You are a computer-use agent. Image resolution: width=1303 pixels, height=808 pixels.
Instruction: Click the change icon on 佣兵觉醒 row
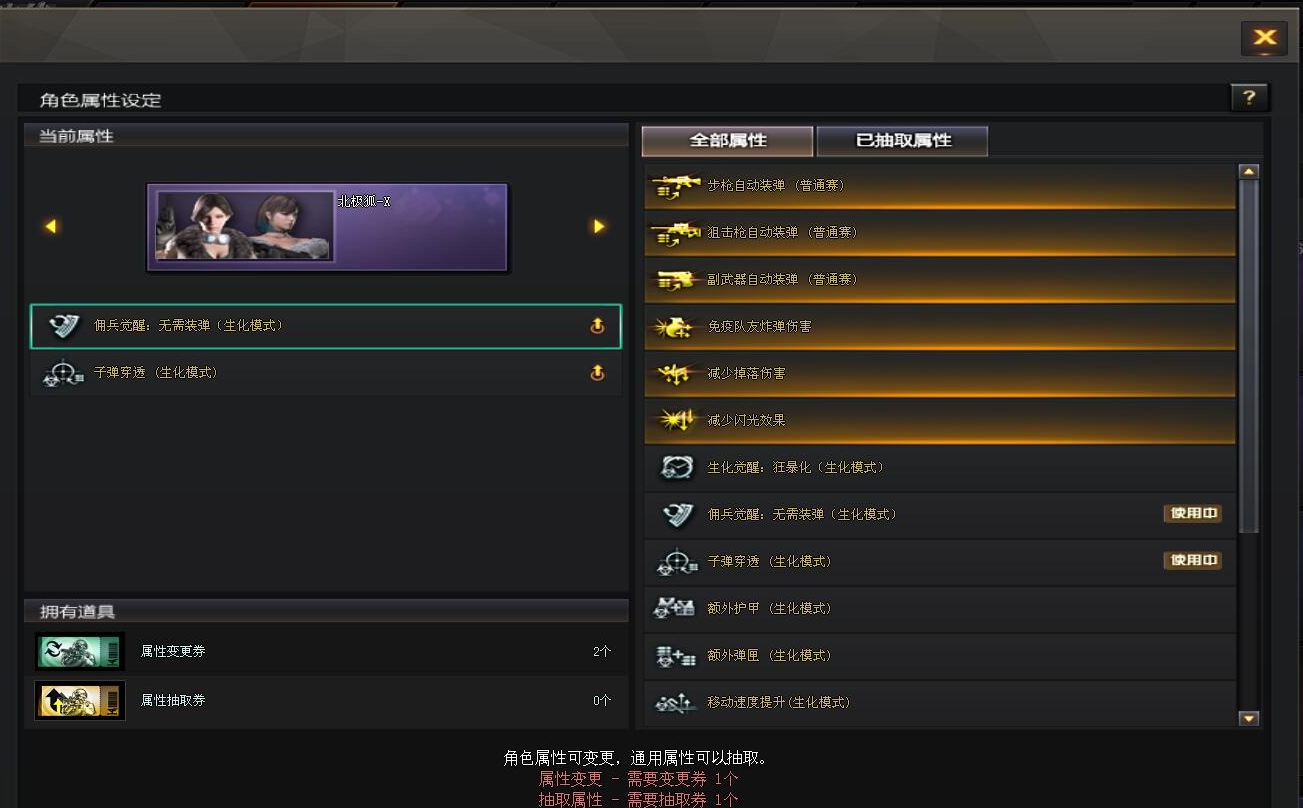point(597,326)
